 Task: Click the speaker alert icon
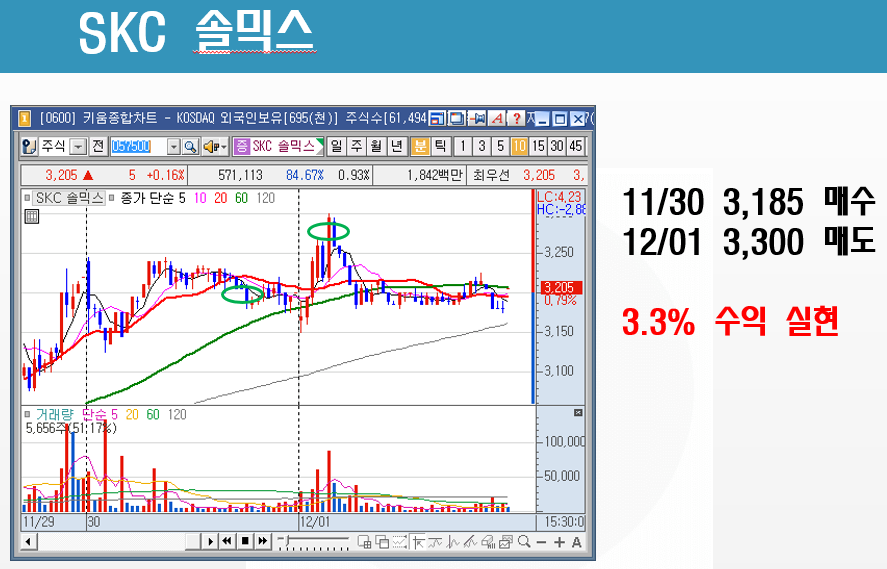coord(214,147)
